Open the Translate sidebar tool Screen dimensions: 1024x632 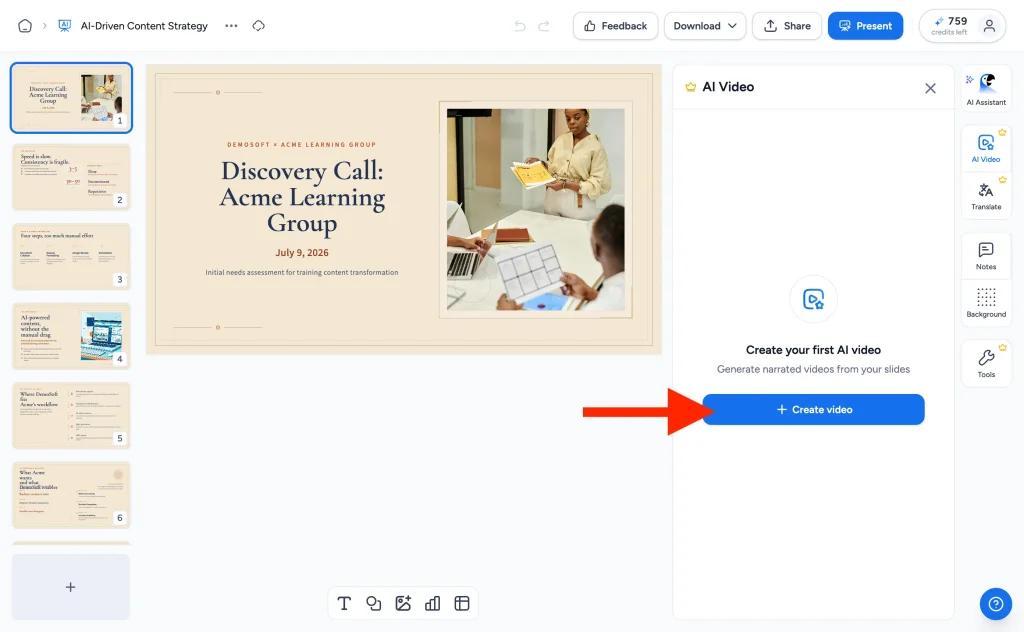tap(986, 196)
